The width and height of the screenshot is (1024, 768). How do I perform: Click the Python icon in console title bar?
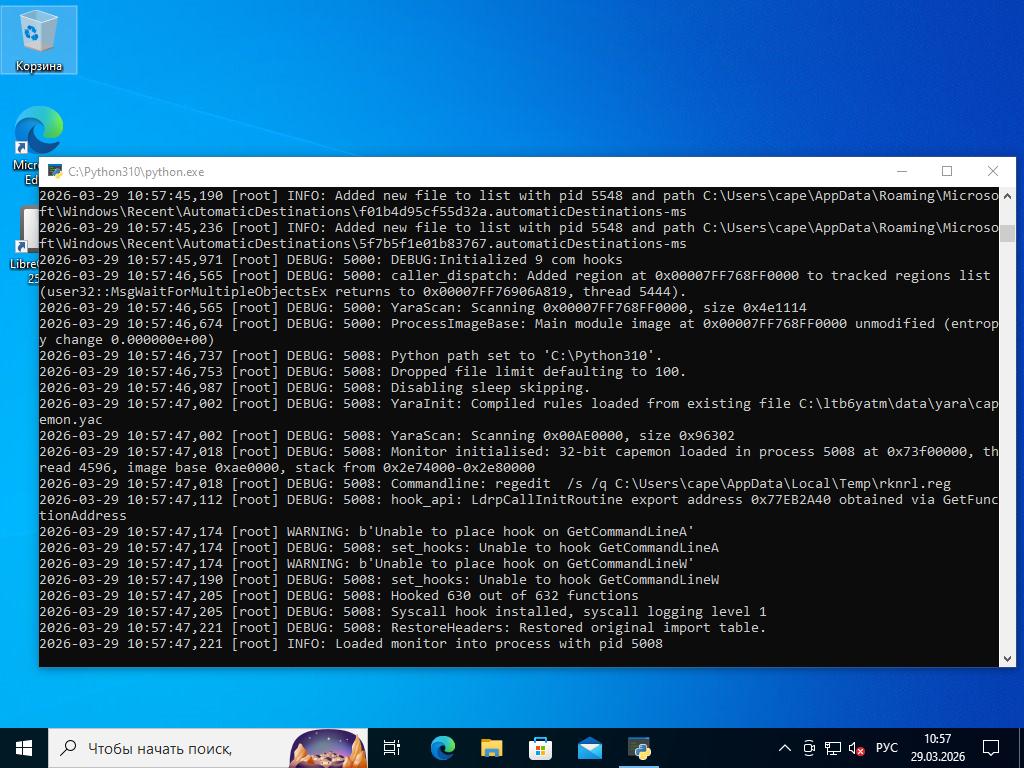click(55, 172)
